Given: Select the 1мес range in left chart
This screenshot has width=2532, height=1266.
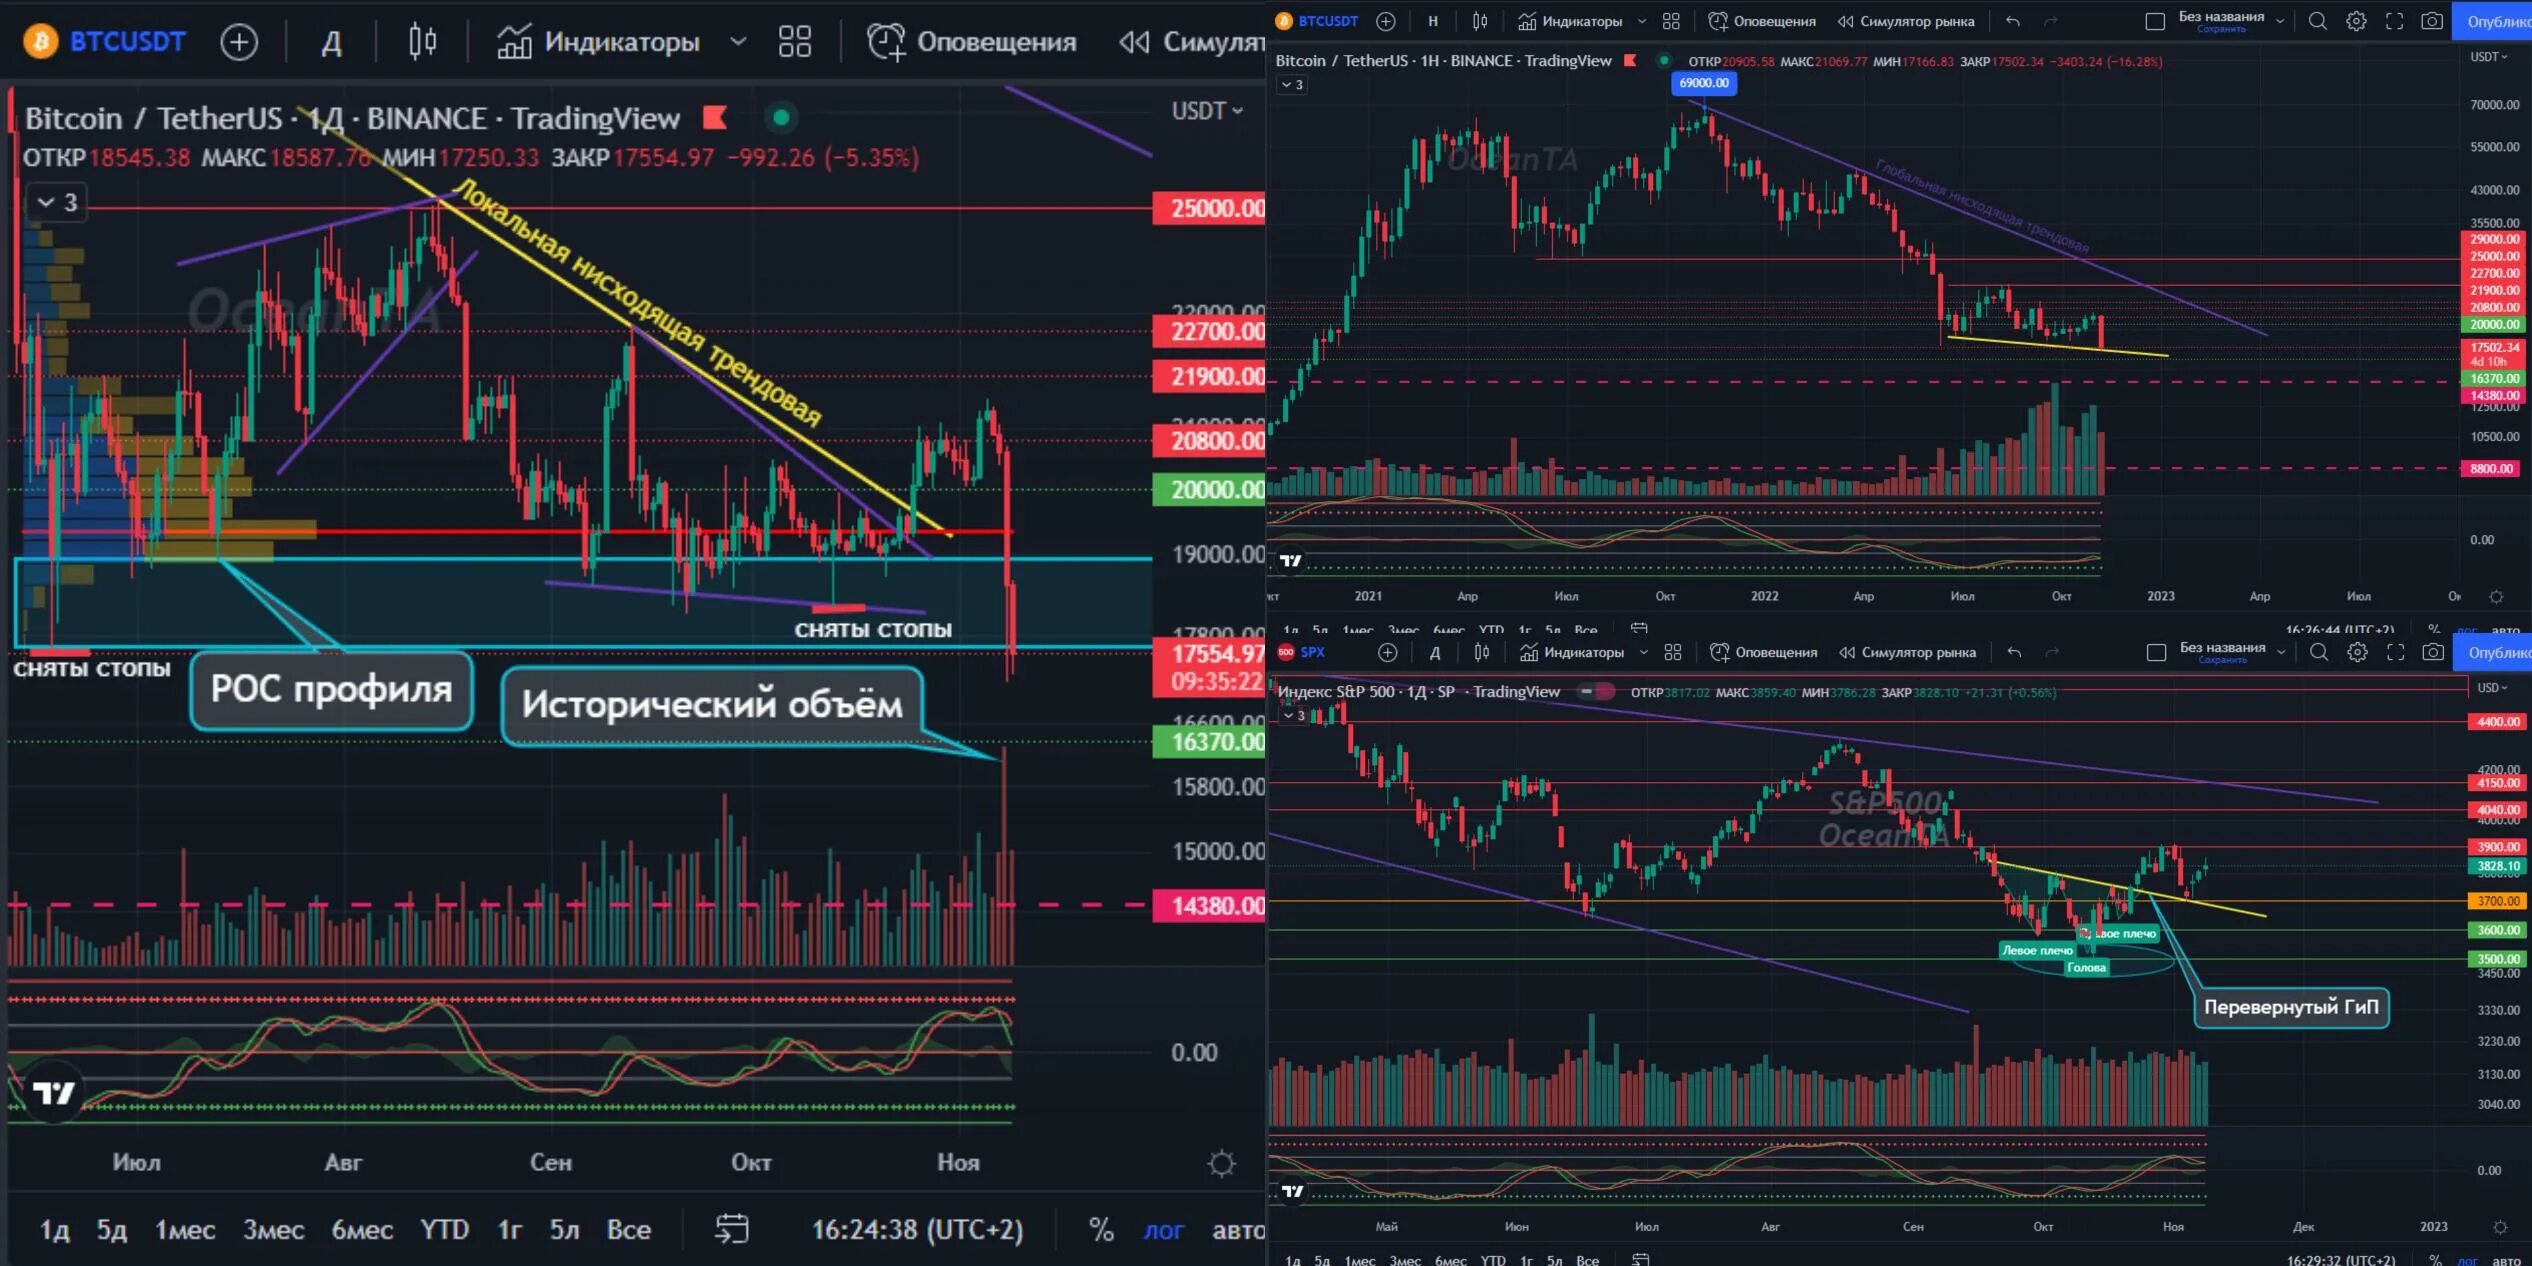Looking at the screenshot, I should 185,1229.
